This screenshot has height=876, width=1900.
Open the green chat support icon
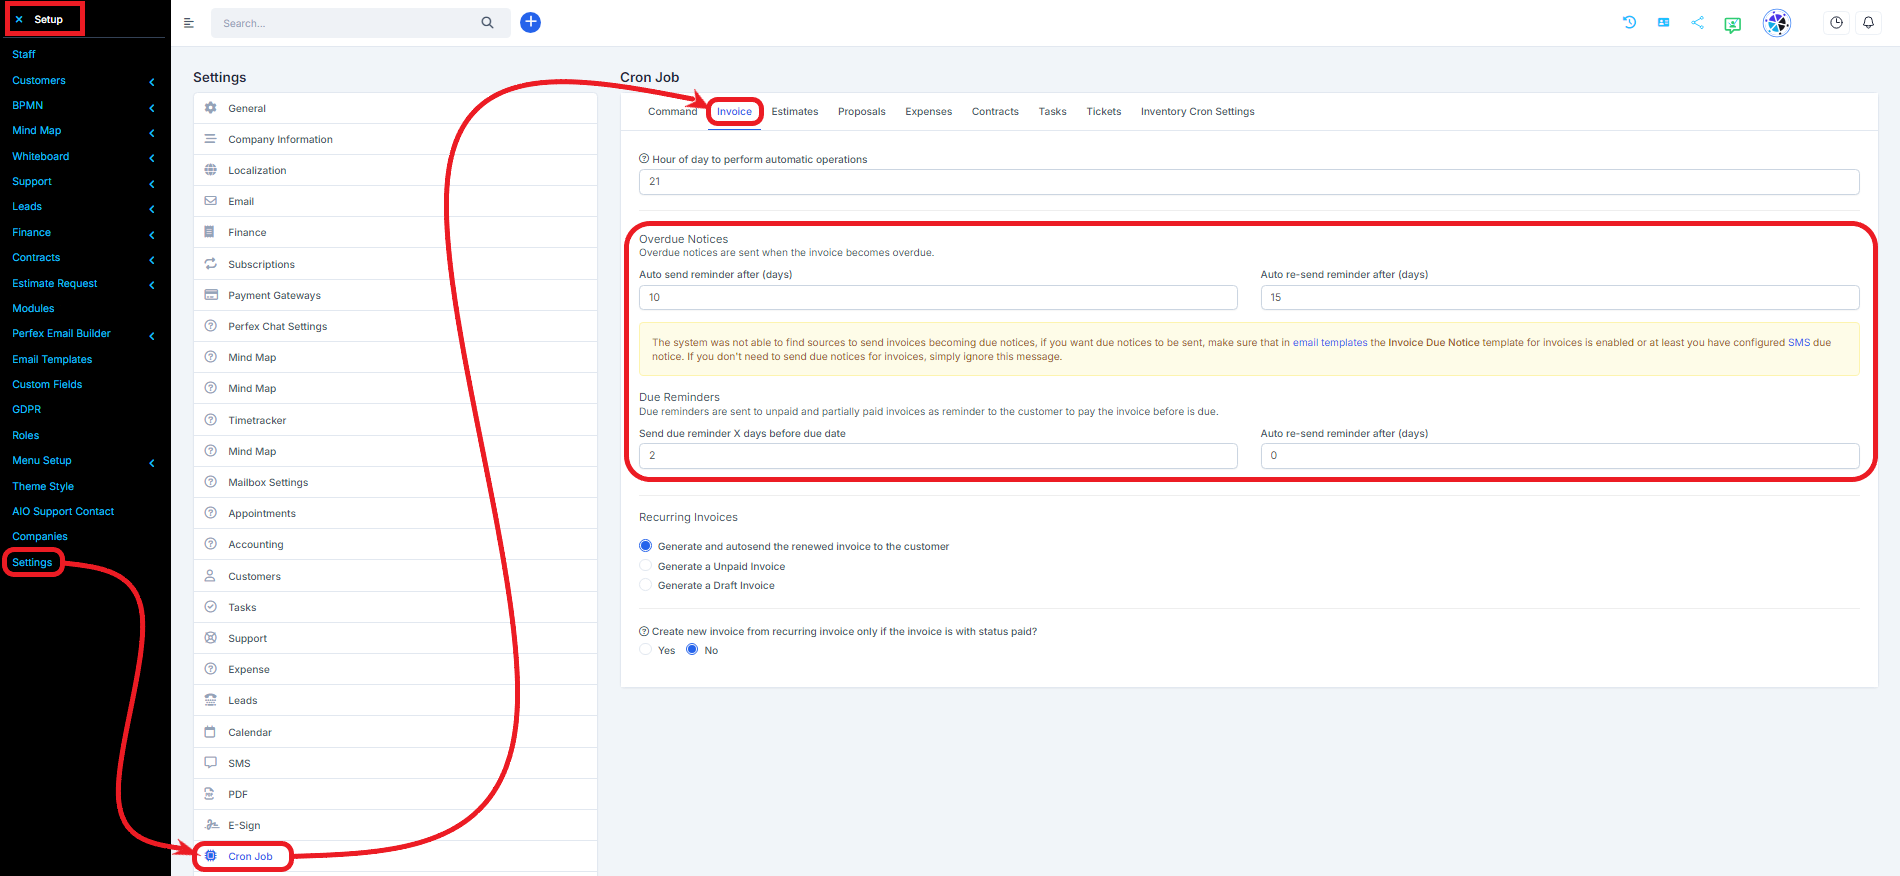click(1732, 24)
